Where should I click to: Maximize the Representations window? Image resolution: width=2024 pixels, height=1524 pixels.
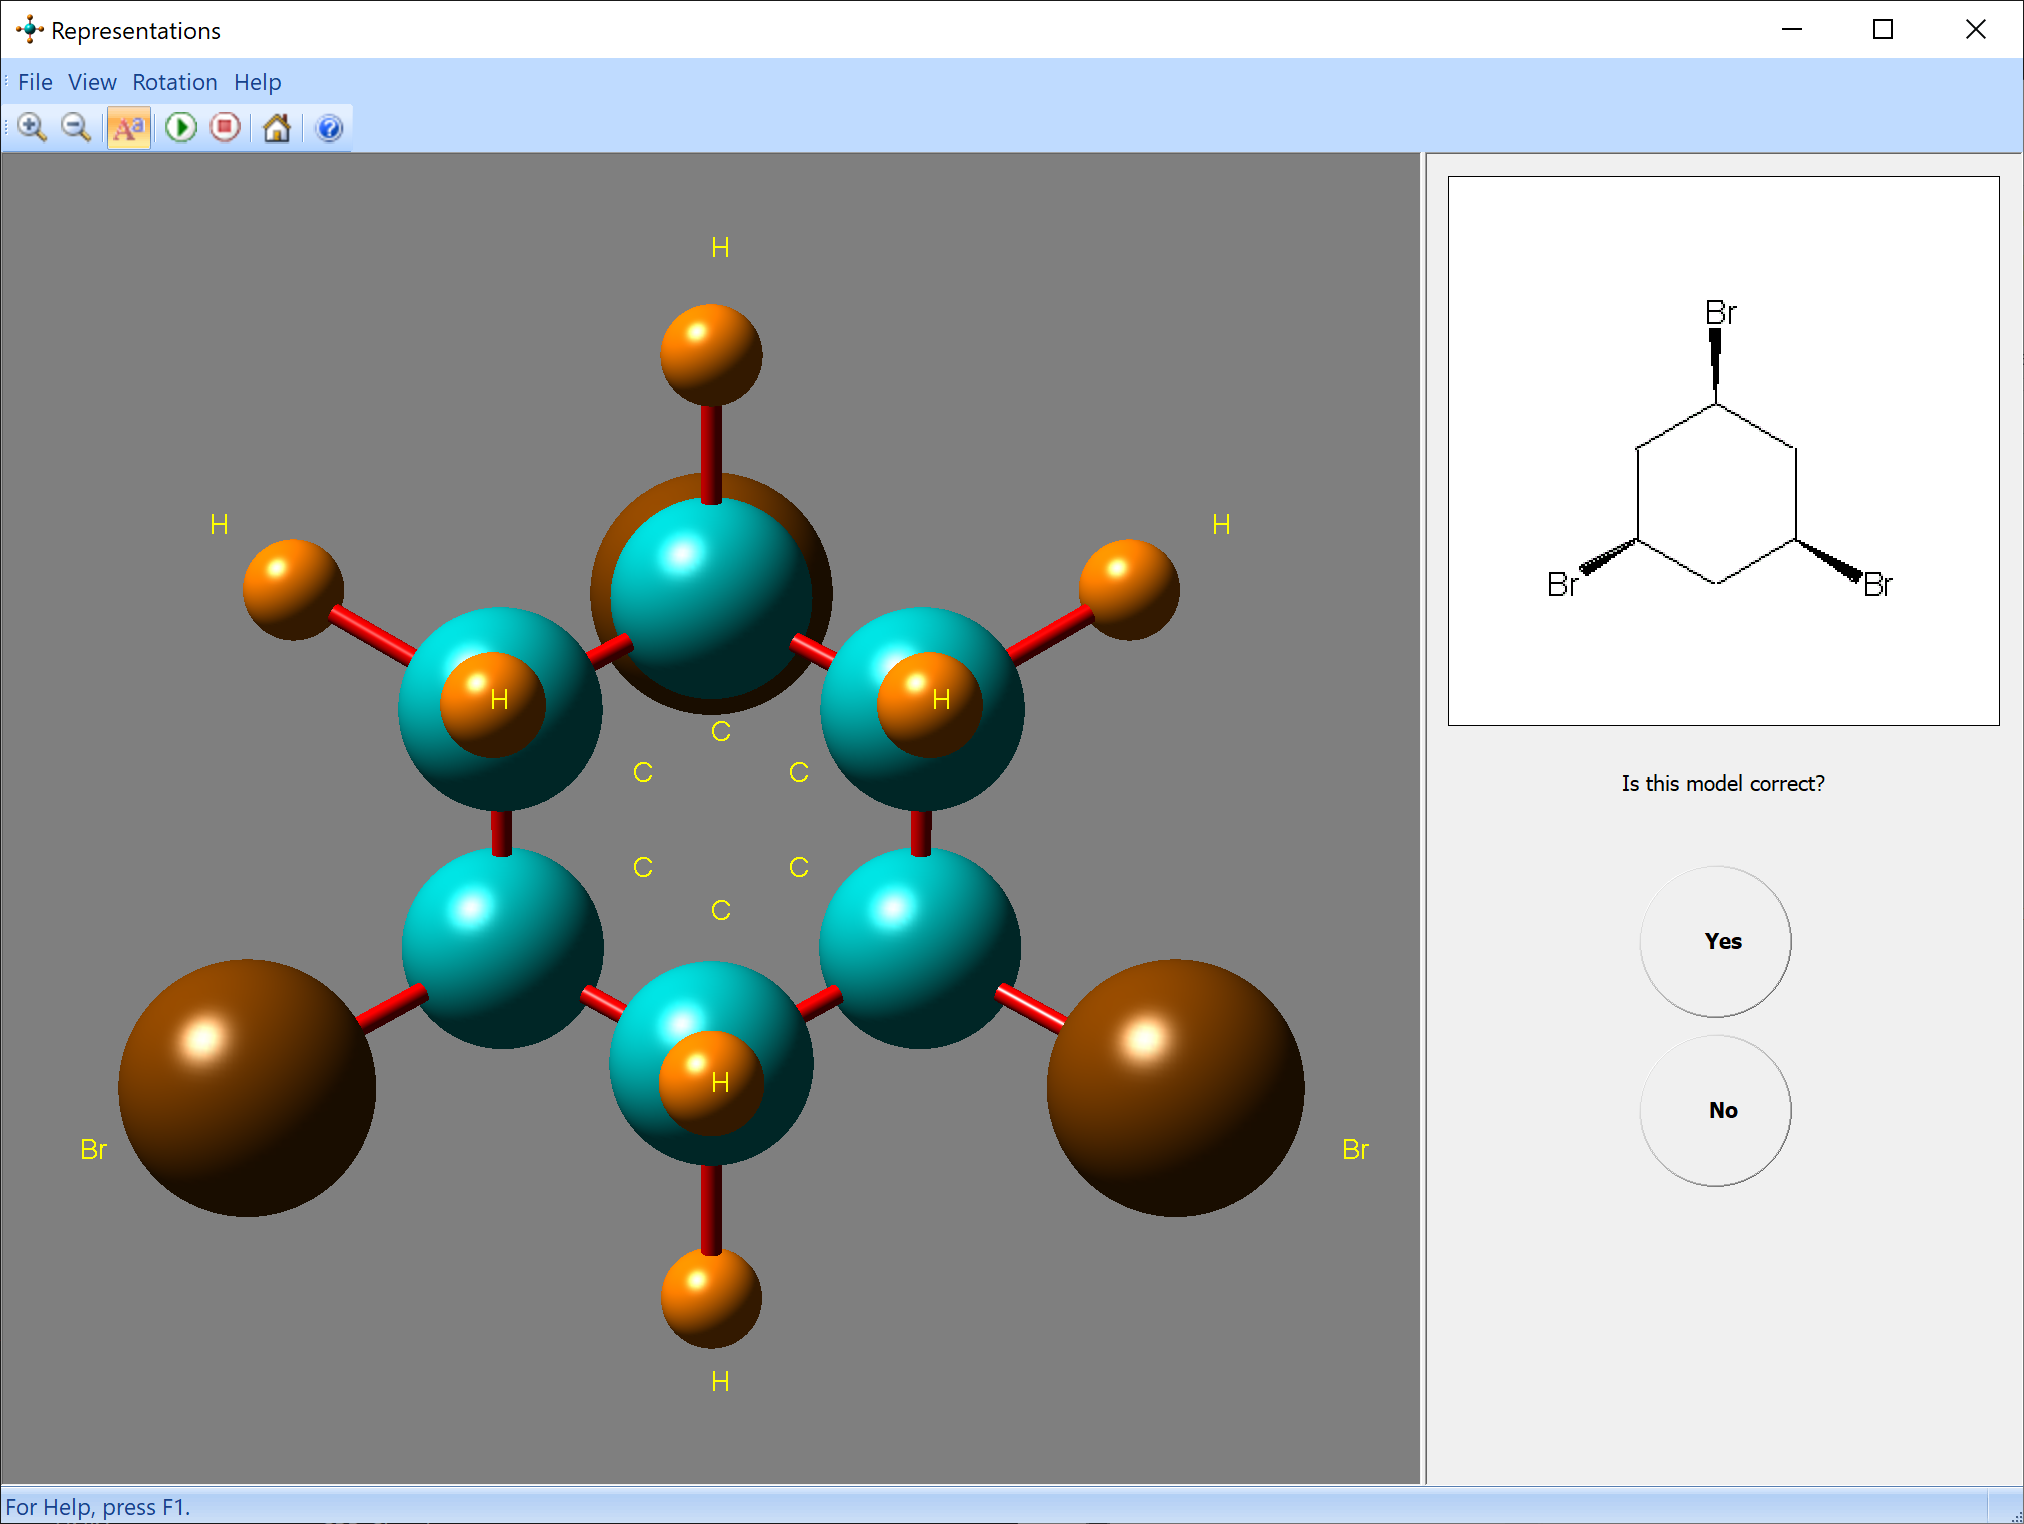pos(1883,30)
